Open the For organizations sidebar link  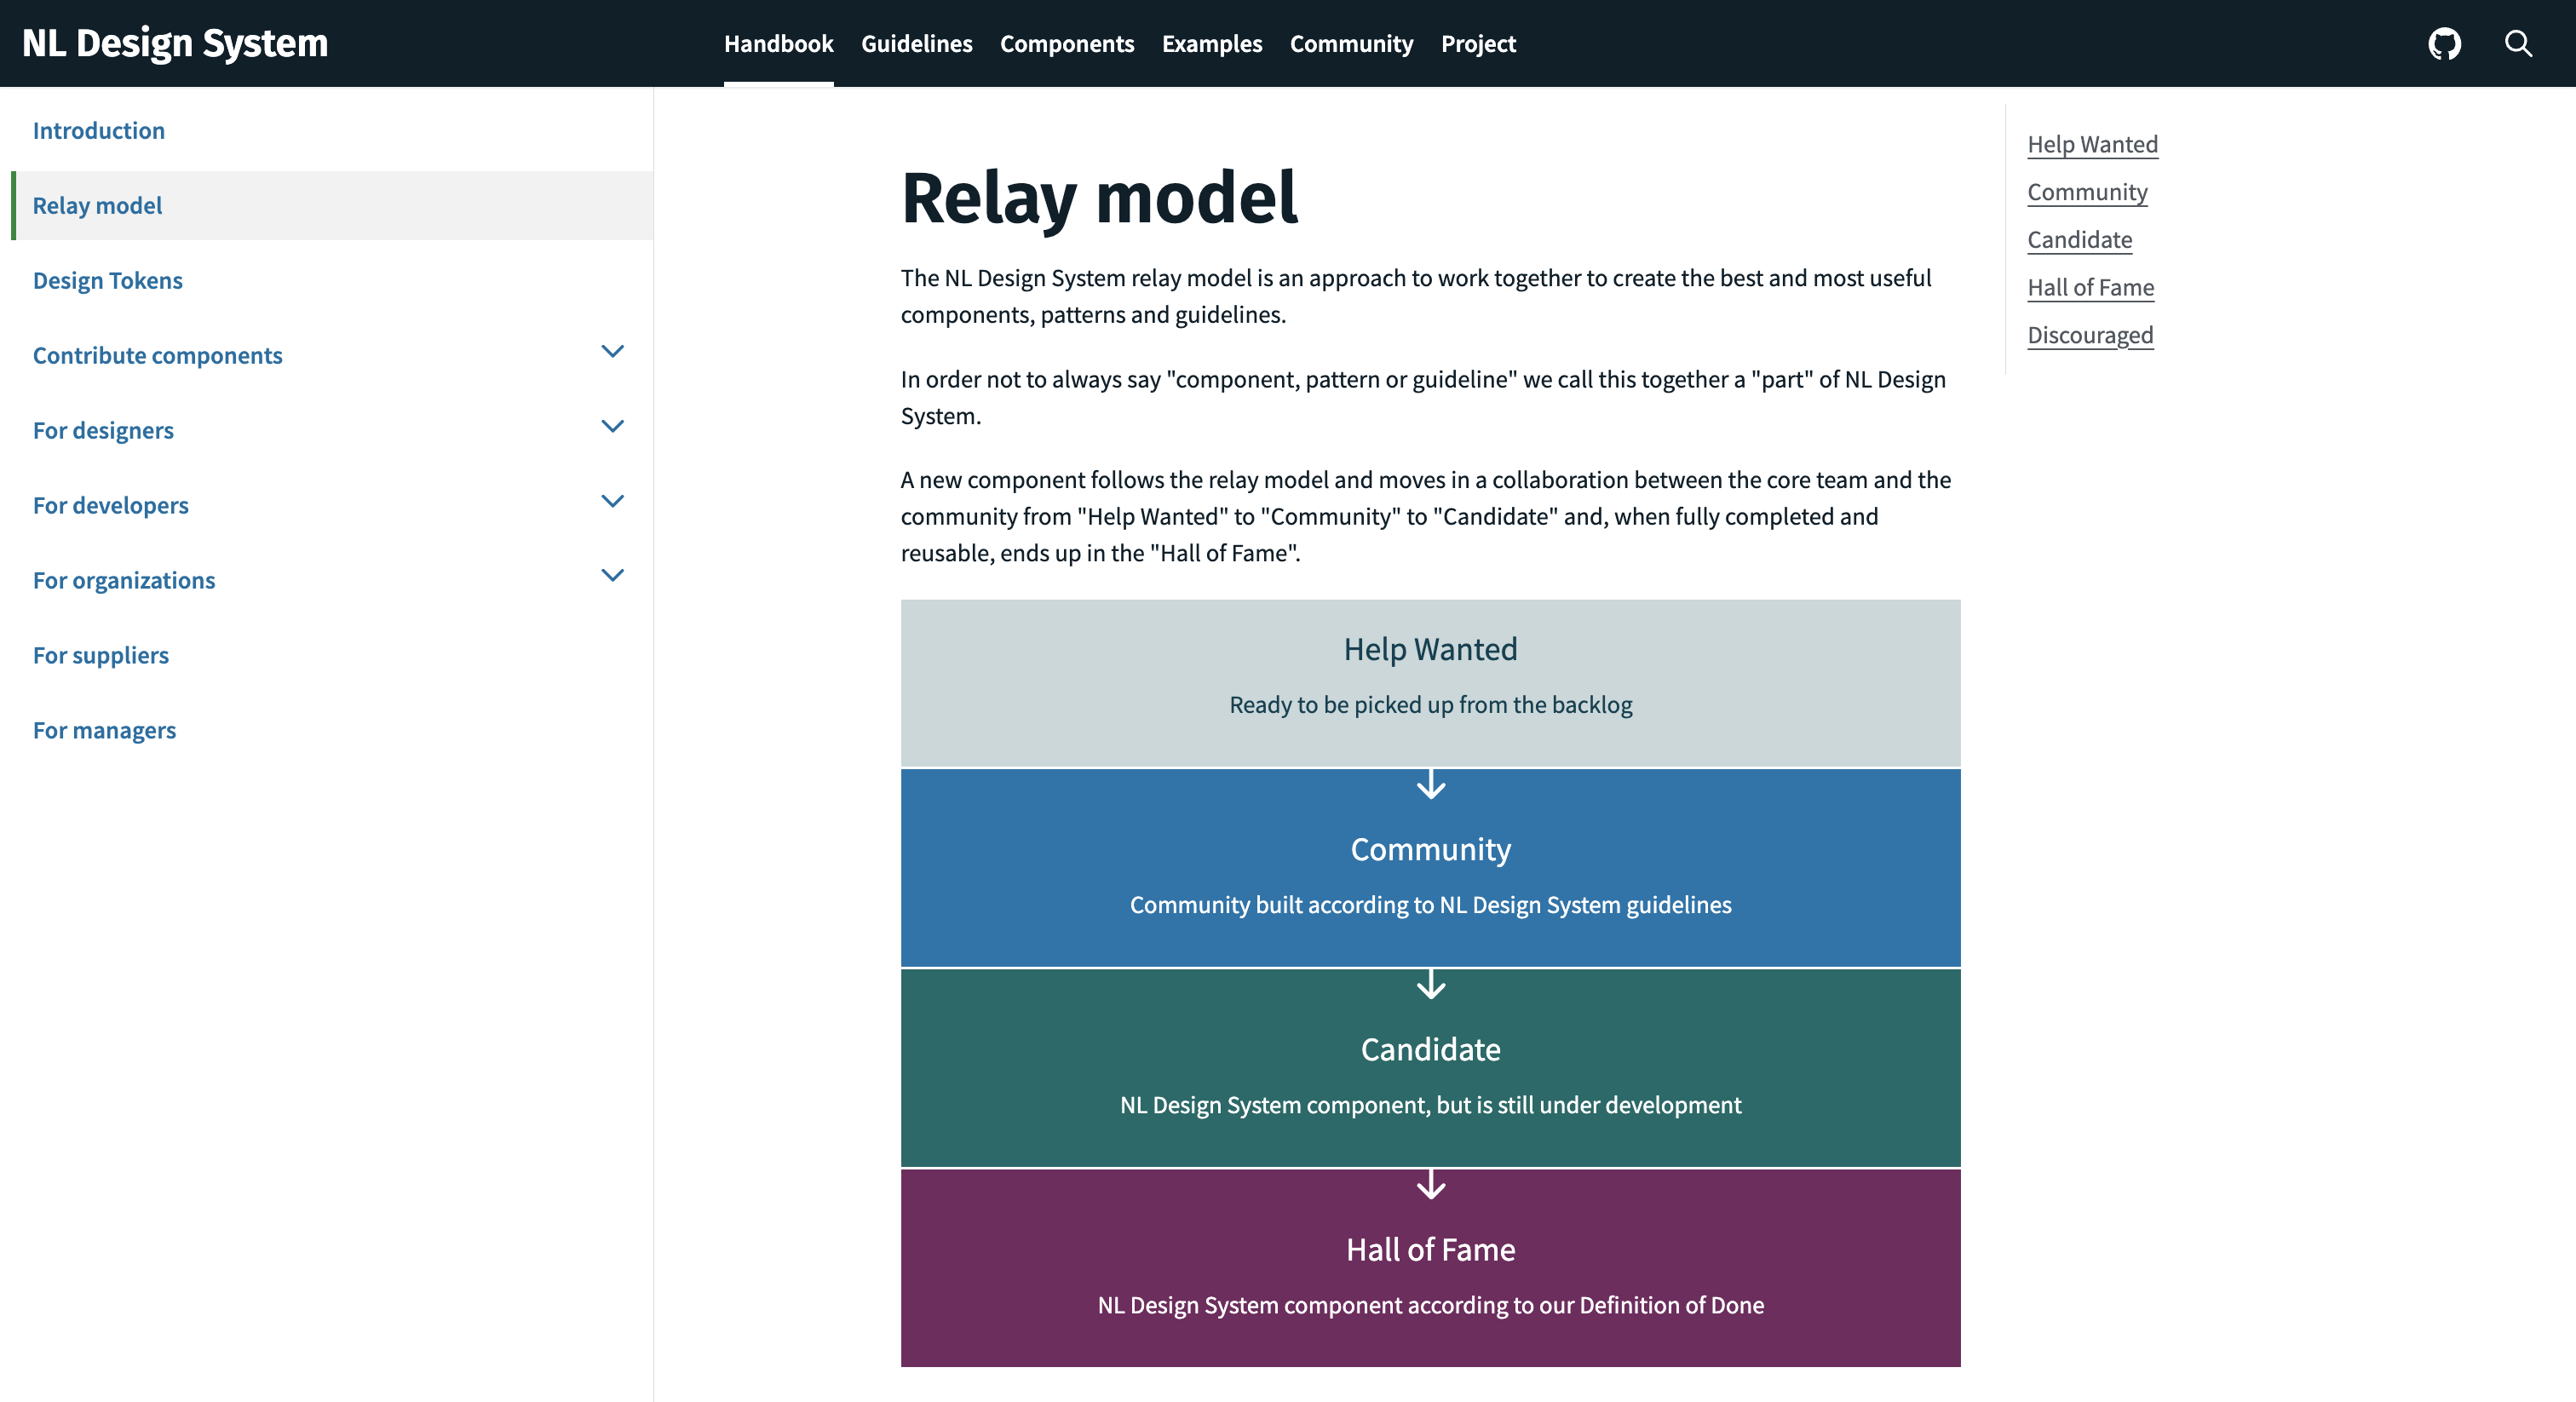click(x=124, y=581)
